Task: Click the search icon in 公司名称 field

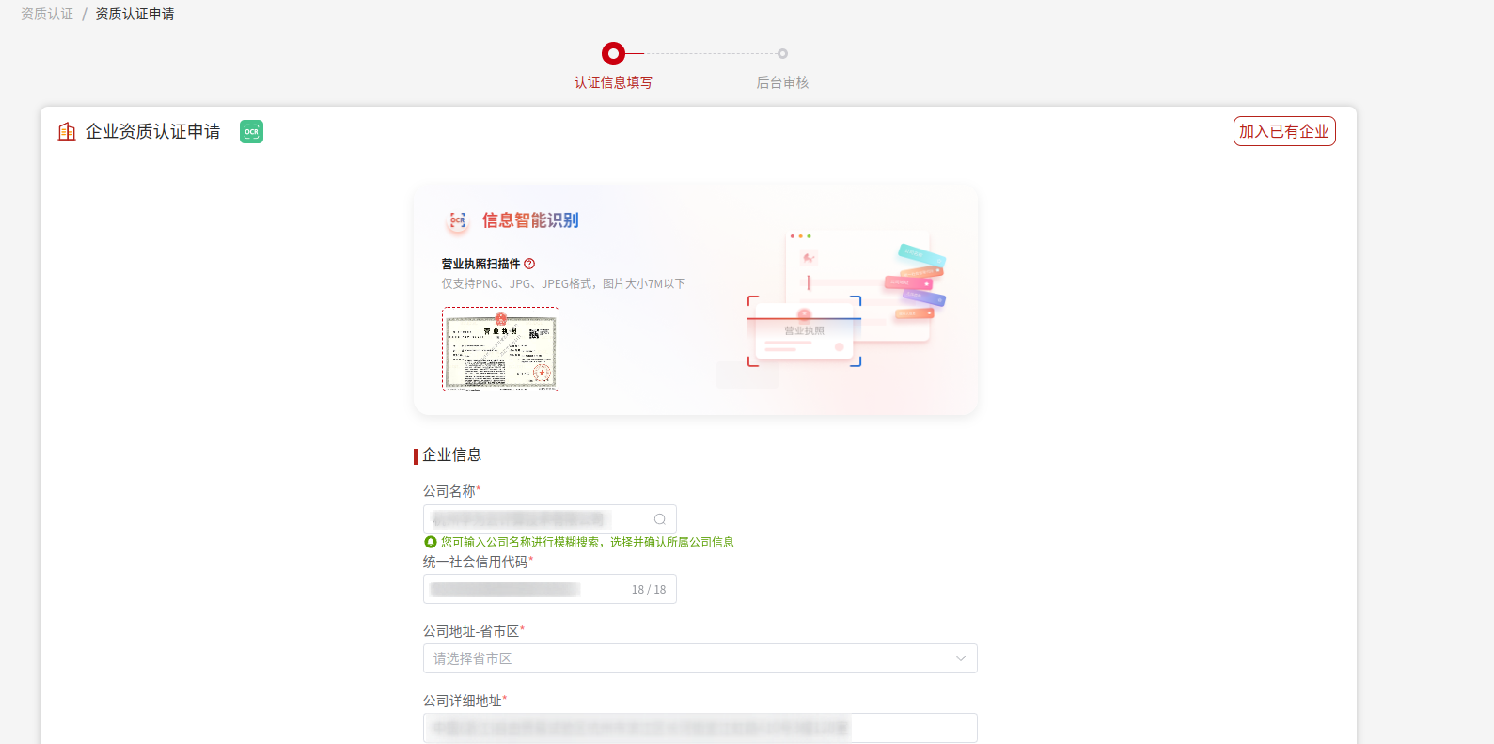Action: click(659, 519)
